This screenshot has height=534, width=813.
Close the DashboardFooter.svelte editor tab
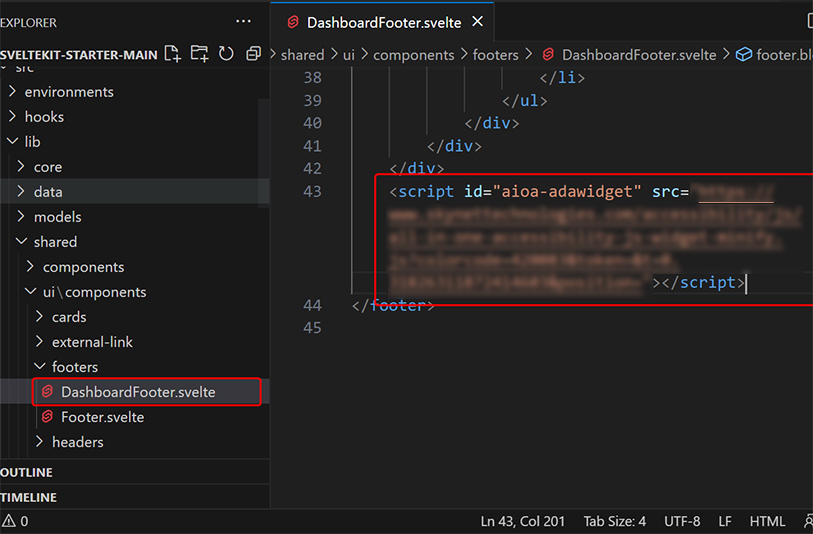478,22
